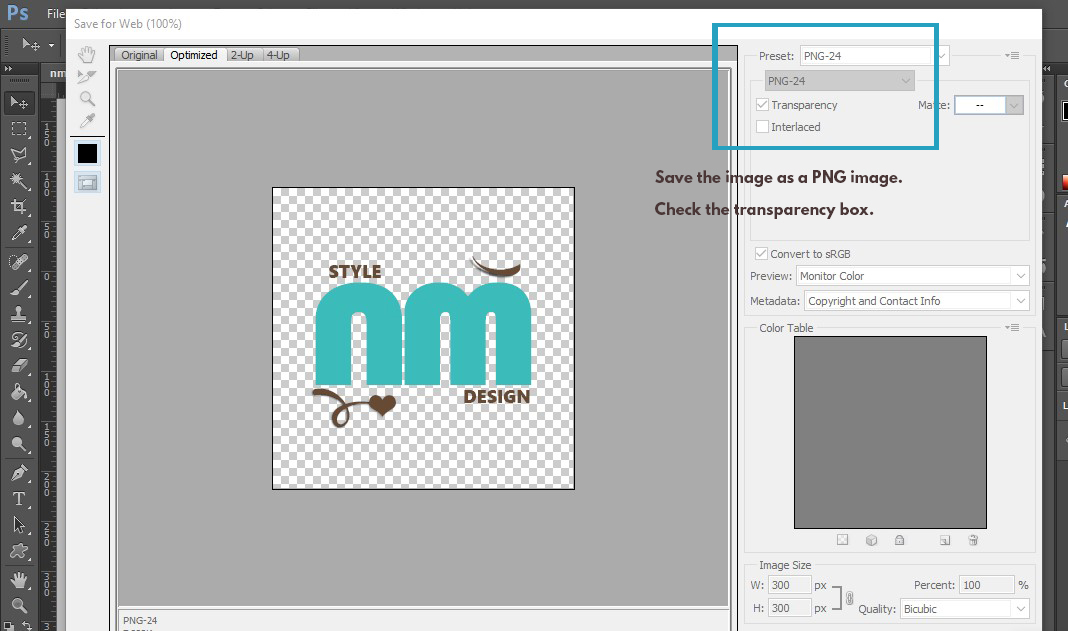The height and width of the screenshot is (631, 1068).
Task: Toggle Slices Visibility below the eyedropper swatch
Action: 87,181
